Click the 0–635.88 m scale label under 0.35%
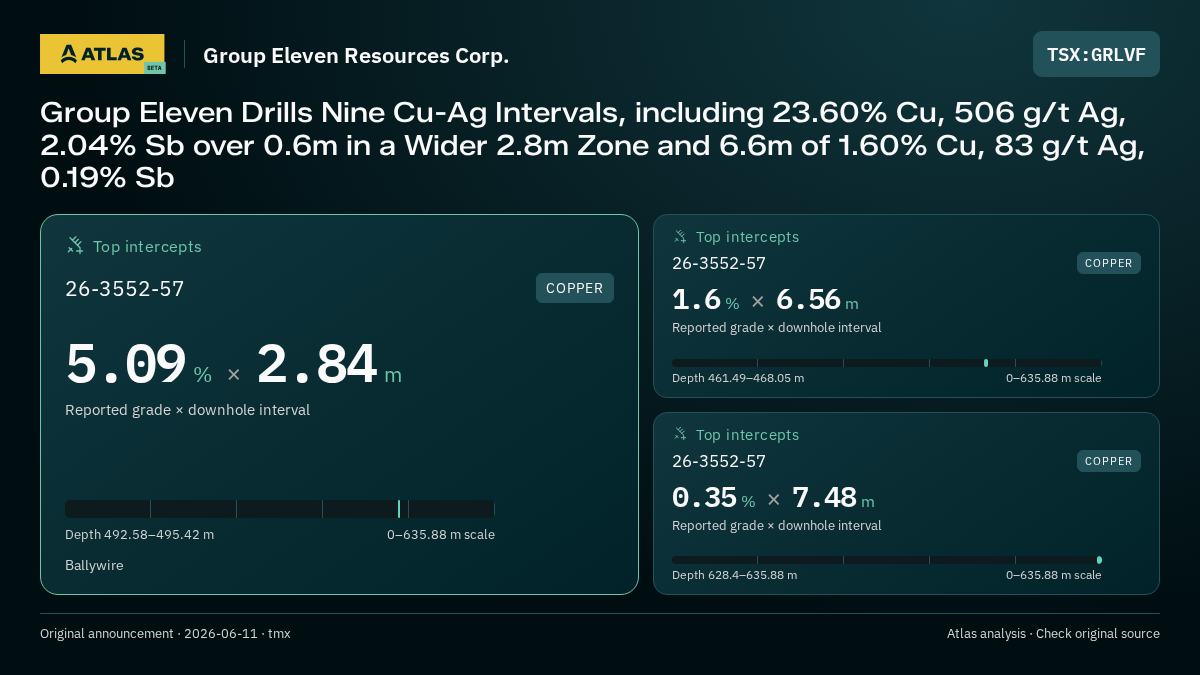 click(1053, 575)
